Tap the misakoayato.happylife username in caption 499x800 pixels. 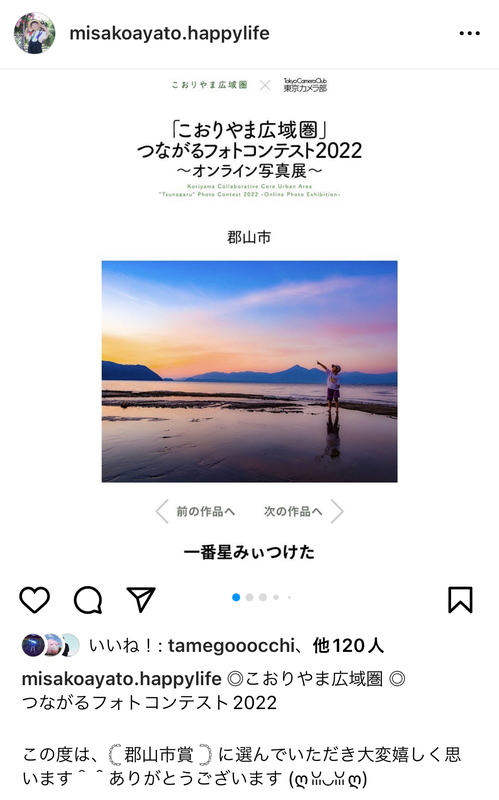click(x=121, y=679)
